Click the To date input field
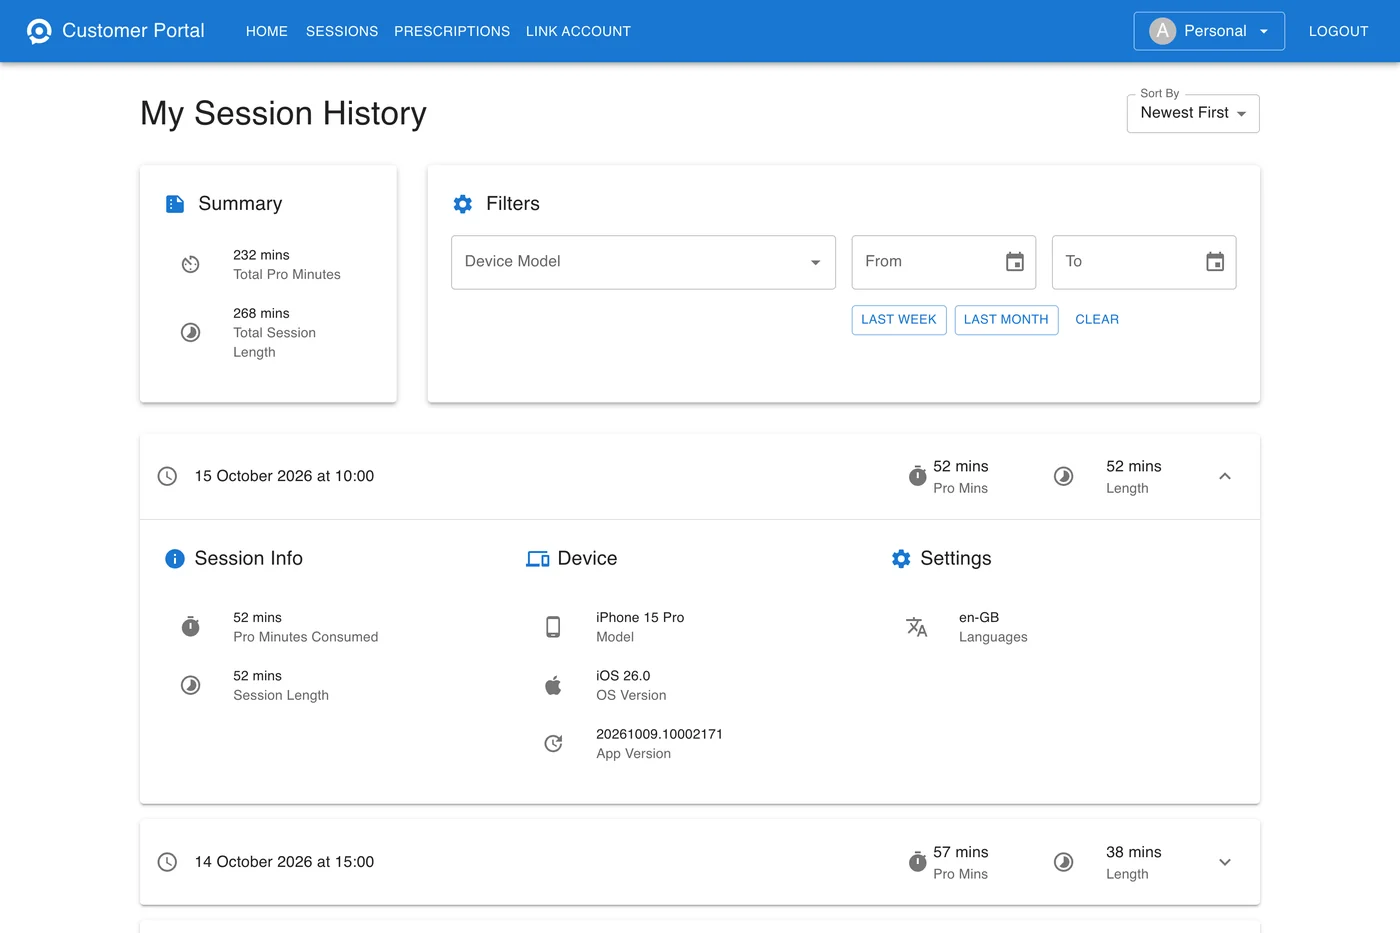1400x933 pixels. click(1144, 262)
